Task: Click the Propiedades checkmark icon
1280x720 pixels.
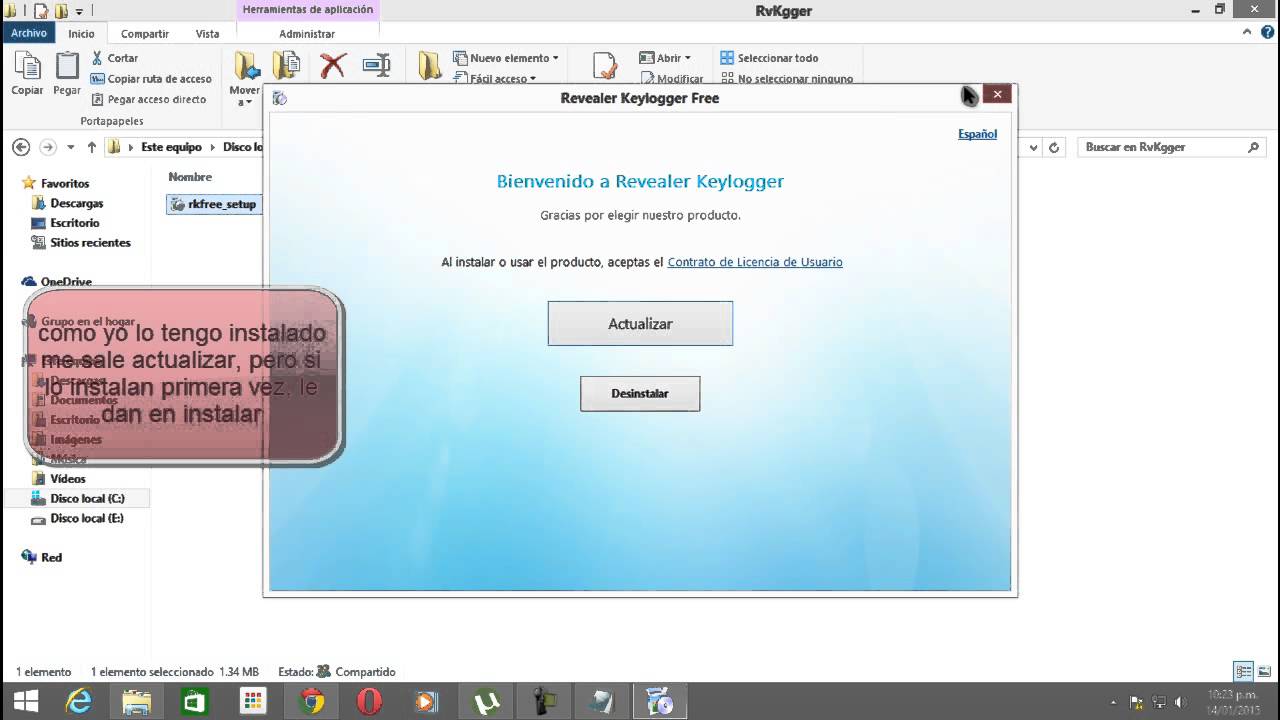Action: (605, 66)
